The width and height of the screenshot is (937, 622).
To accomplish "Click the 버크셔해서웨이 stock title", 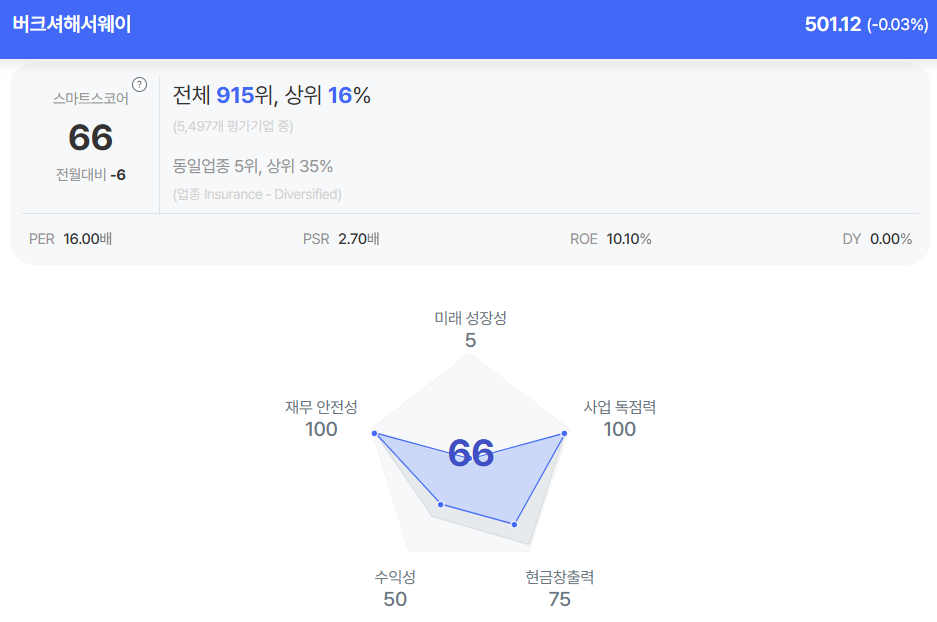I will pyautogui.click(x=72, y=24).
